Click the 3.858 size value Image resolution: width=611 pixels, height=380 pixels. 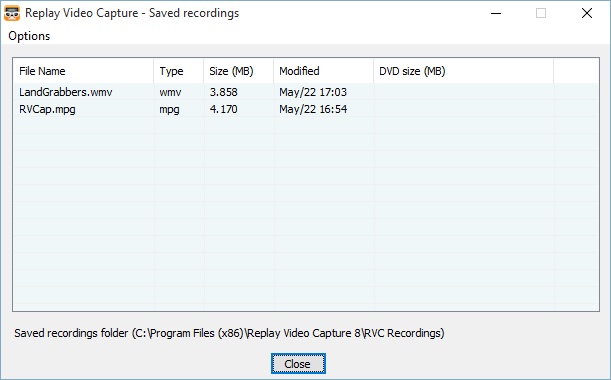tap(223, 92)
